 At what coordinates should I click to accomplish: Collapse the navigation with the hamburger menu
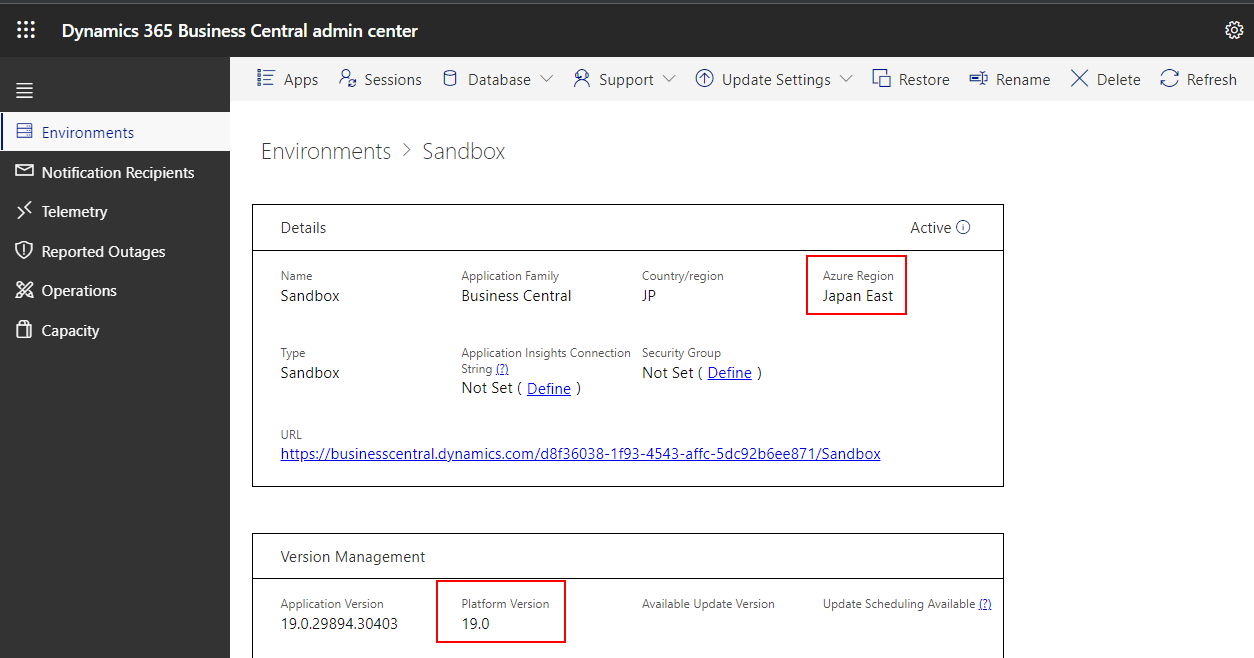coord(24,89)
